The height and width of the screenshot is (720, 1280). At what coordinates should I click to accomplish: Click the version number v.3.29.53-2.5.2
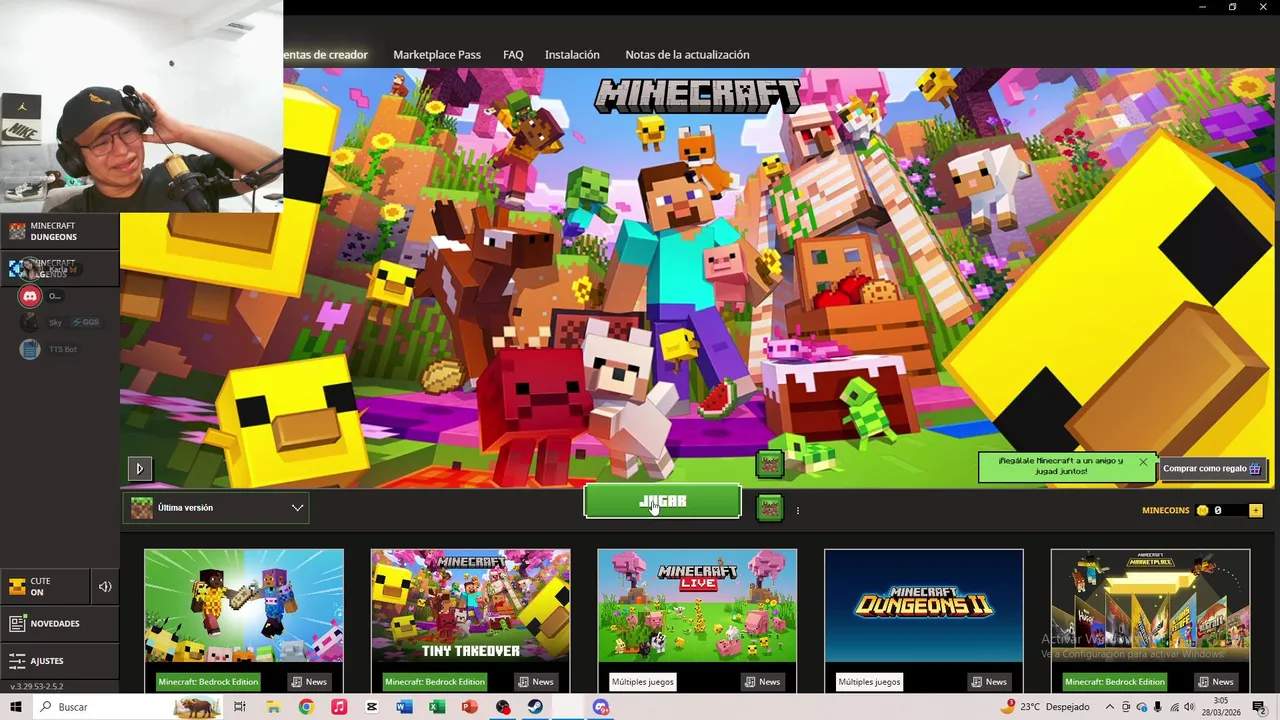pyautogui.click(x=37, y=687)
